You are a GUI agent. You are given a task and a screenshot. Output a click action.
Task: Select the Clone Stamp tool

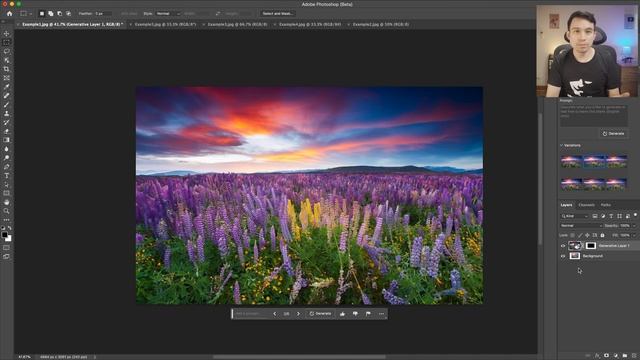7,113
